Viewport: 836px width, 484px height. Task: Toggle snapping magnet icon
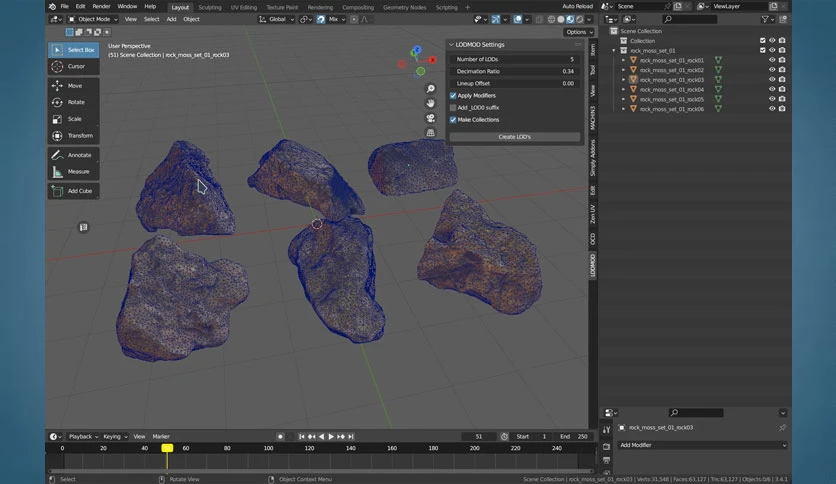tap(320, 19)
